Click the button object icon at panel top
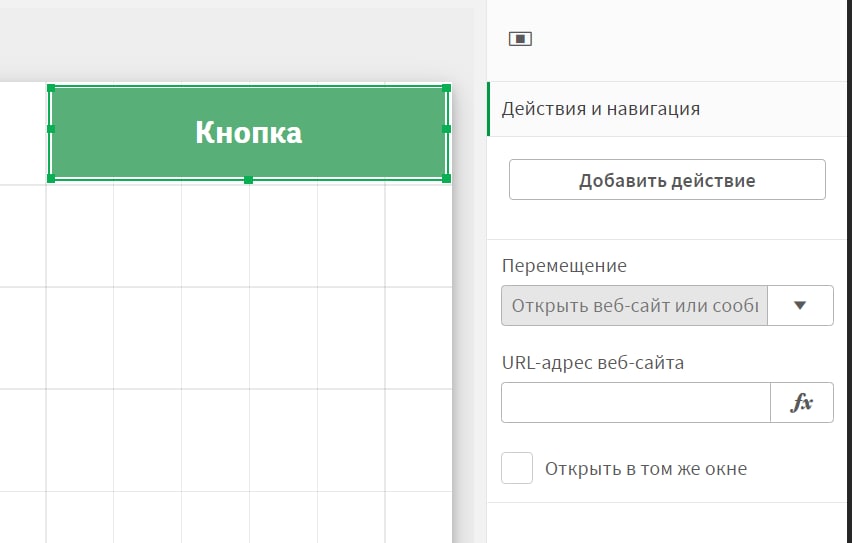This screenshot has width=852, height=543. 520,39
